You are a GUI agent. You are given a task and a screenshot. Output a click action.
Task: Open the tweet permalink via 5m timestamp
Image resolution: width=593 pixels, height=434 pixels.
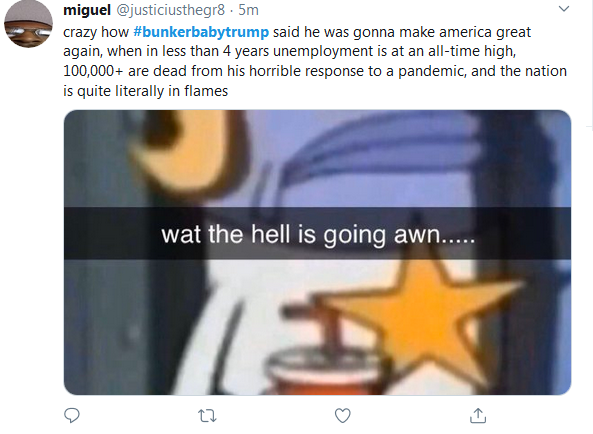point(248,10)
